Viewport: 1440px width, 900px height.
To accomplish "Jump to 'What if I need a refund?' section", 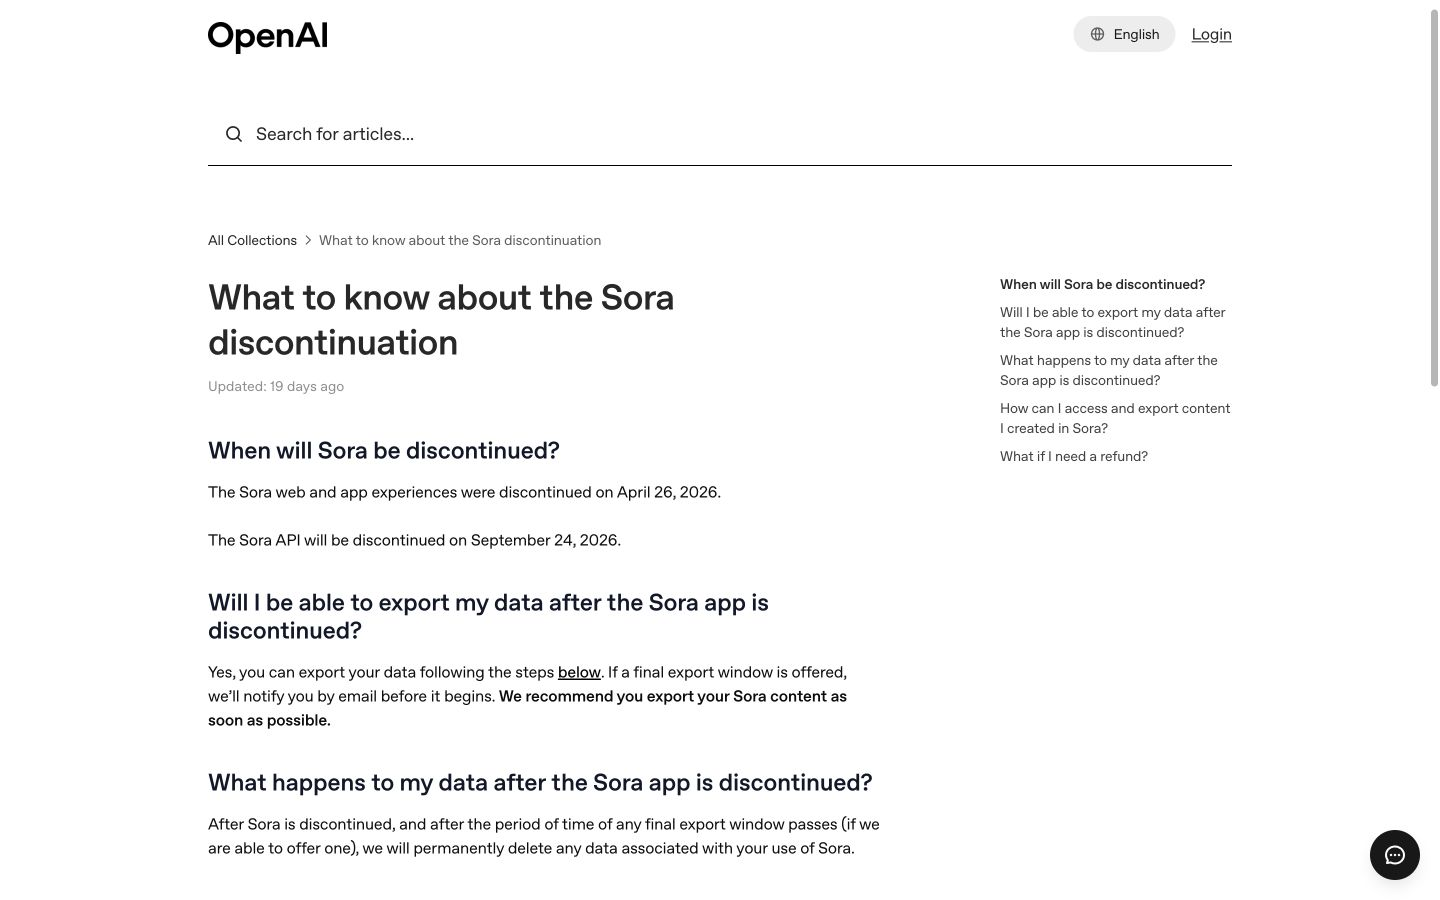I will tap(1074, 456).
